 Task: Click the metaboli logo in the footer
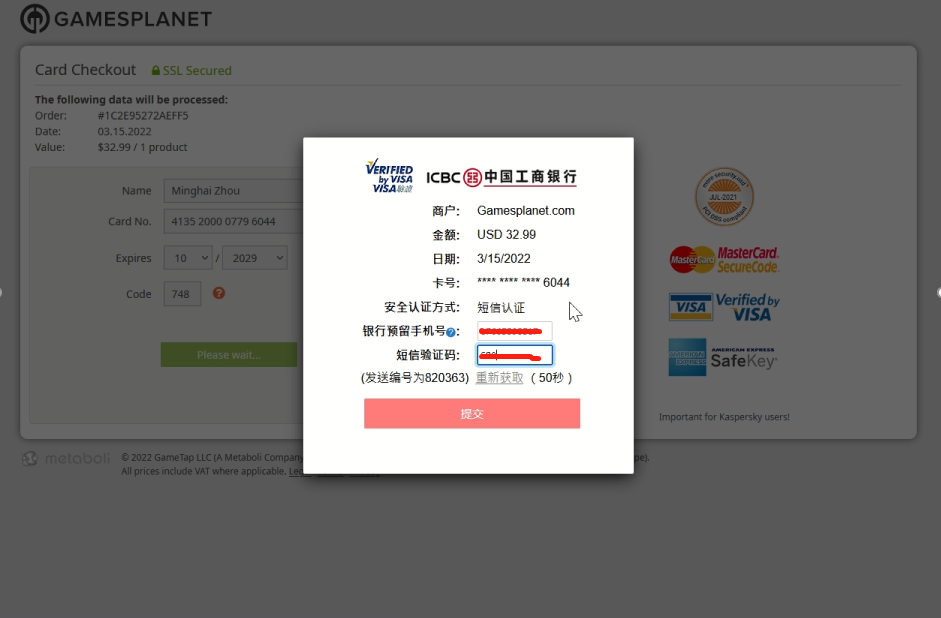pos(66,459)
